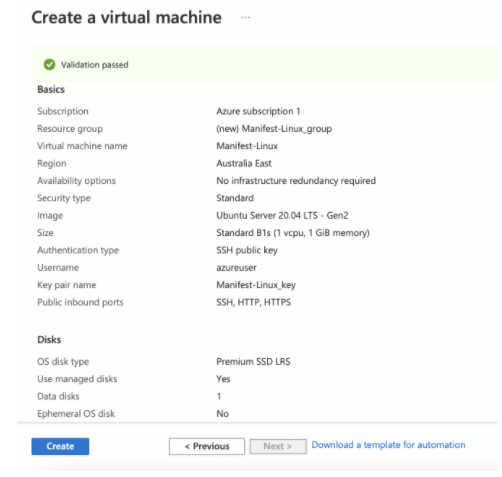Click the Standard B1s size value
This screenshot has width=502, height=477.
[x=293, y=233]
